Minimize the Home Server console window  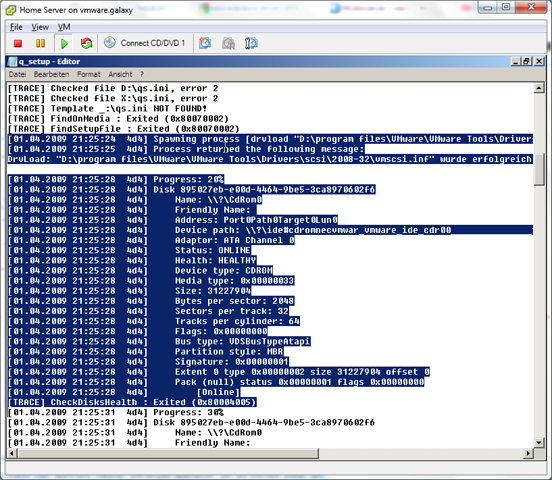488,8
